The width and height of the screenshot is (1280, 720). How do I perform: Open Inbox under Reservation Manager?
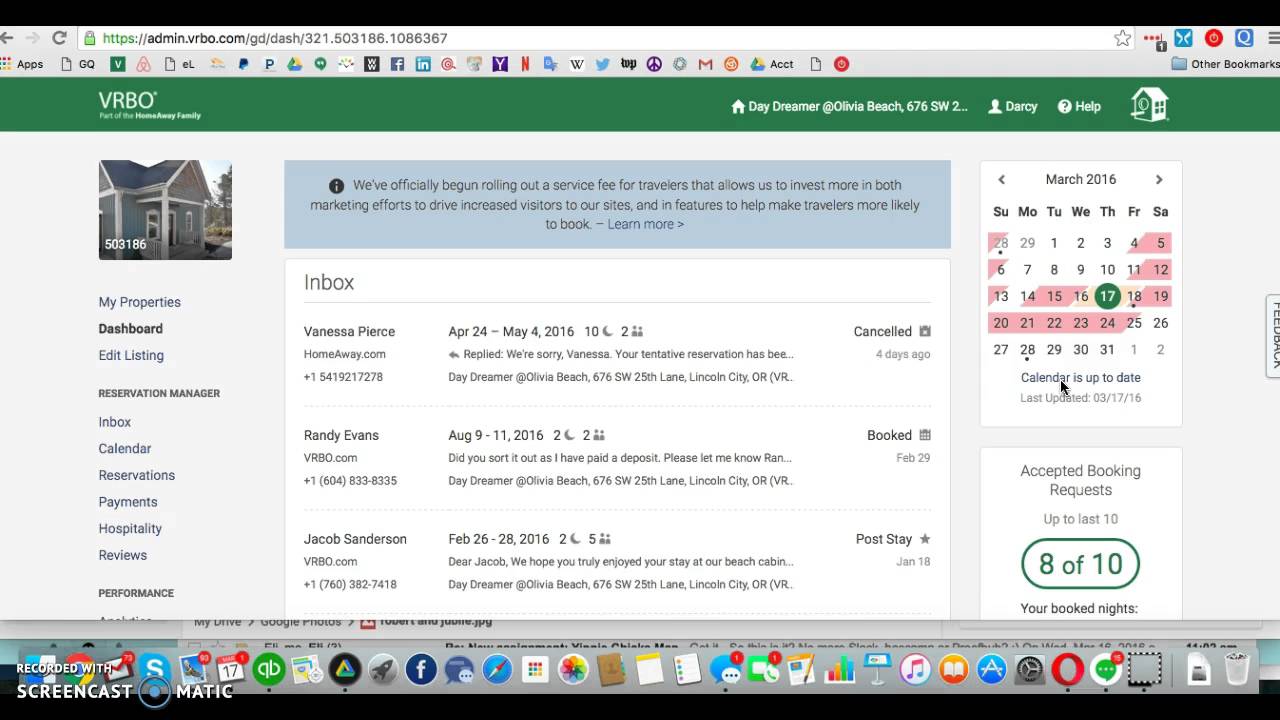tap(114, 422)
